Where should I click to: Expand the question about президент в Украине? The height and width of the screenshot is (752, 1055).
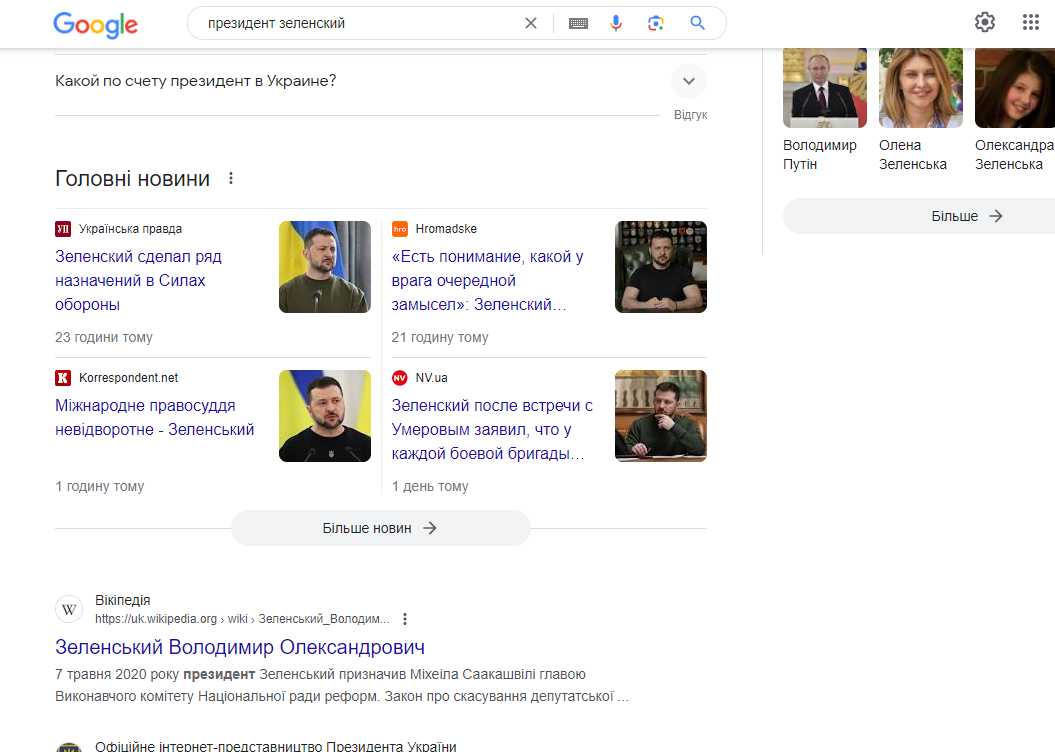point(688,81)
